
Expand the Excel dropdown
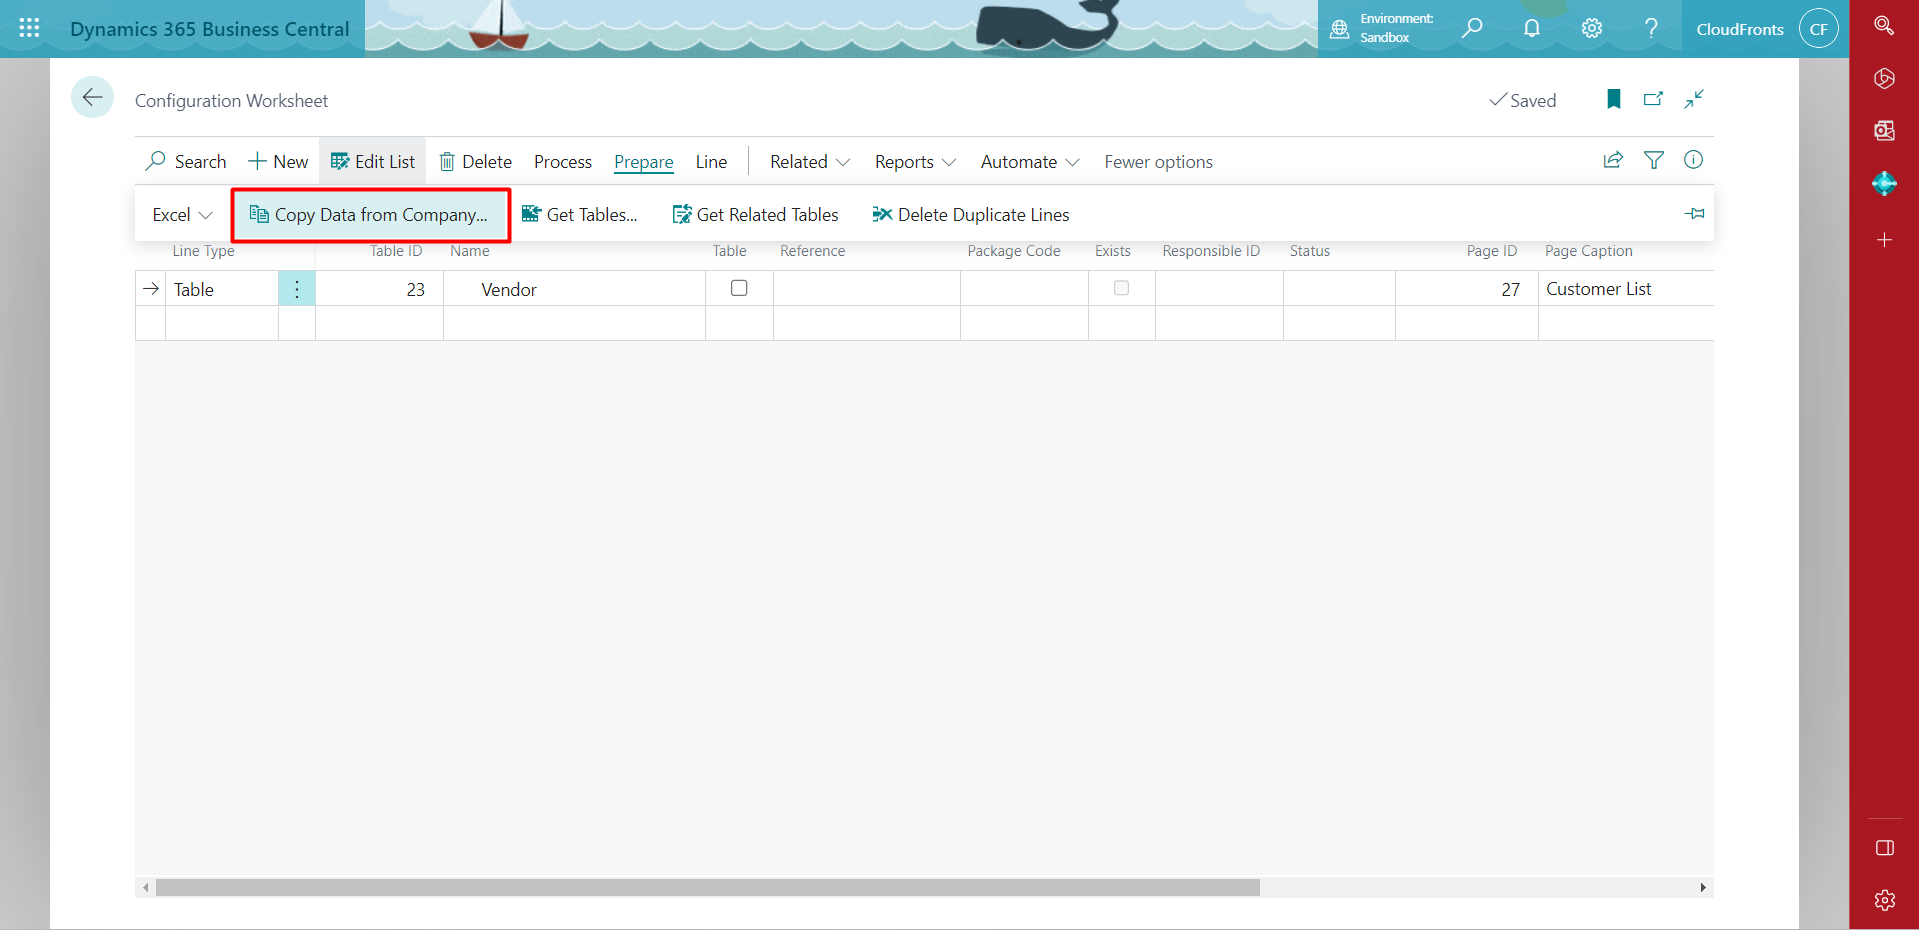pyautogui.click(x=182, y=215)
